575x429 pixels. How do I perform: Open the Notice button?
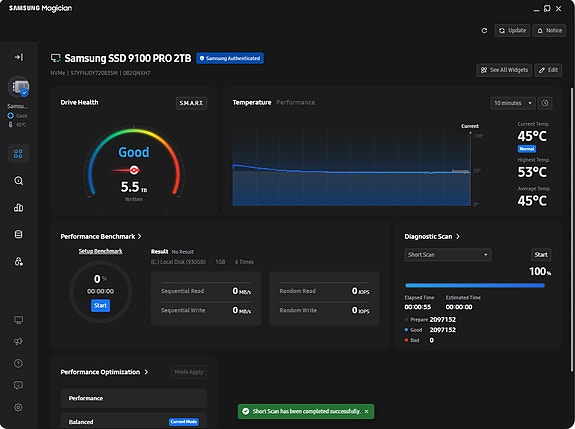point(549,30)
